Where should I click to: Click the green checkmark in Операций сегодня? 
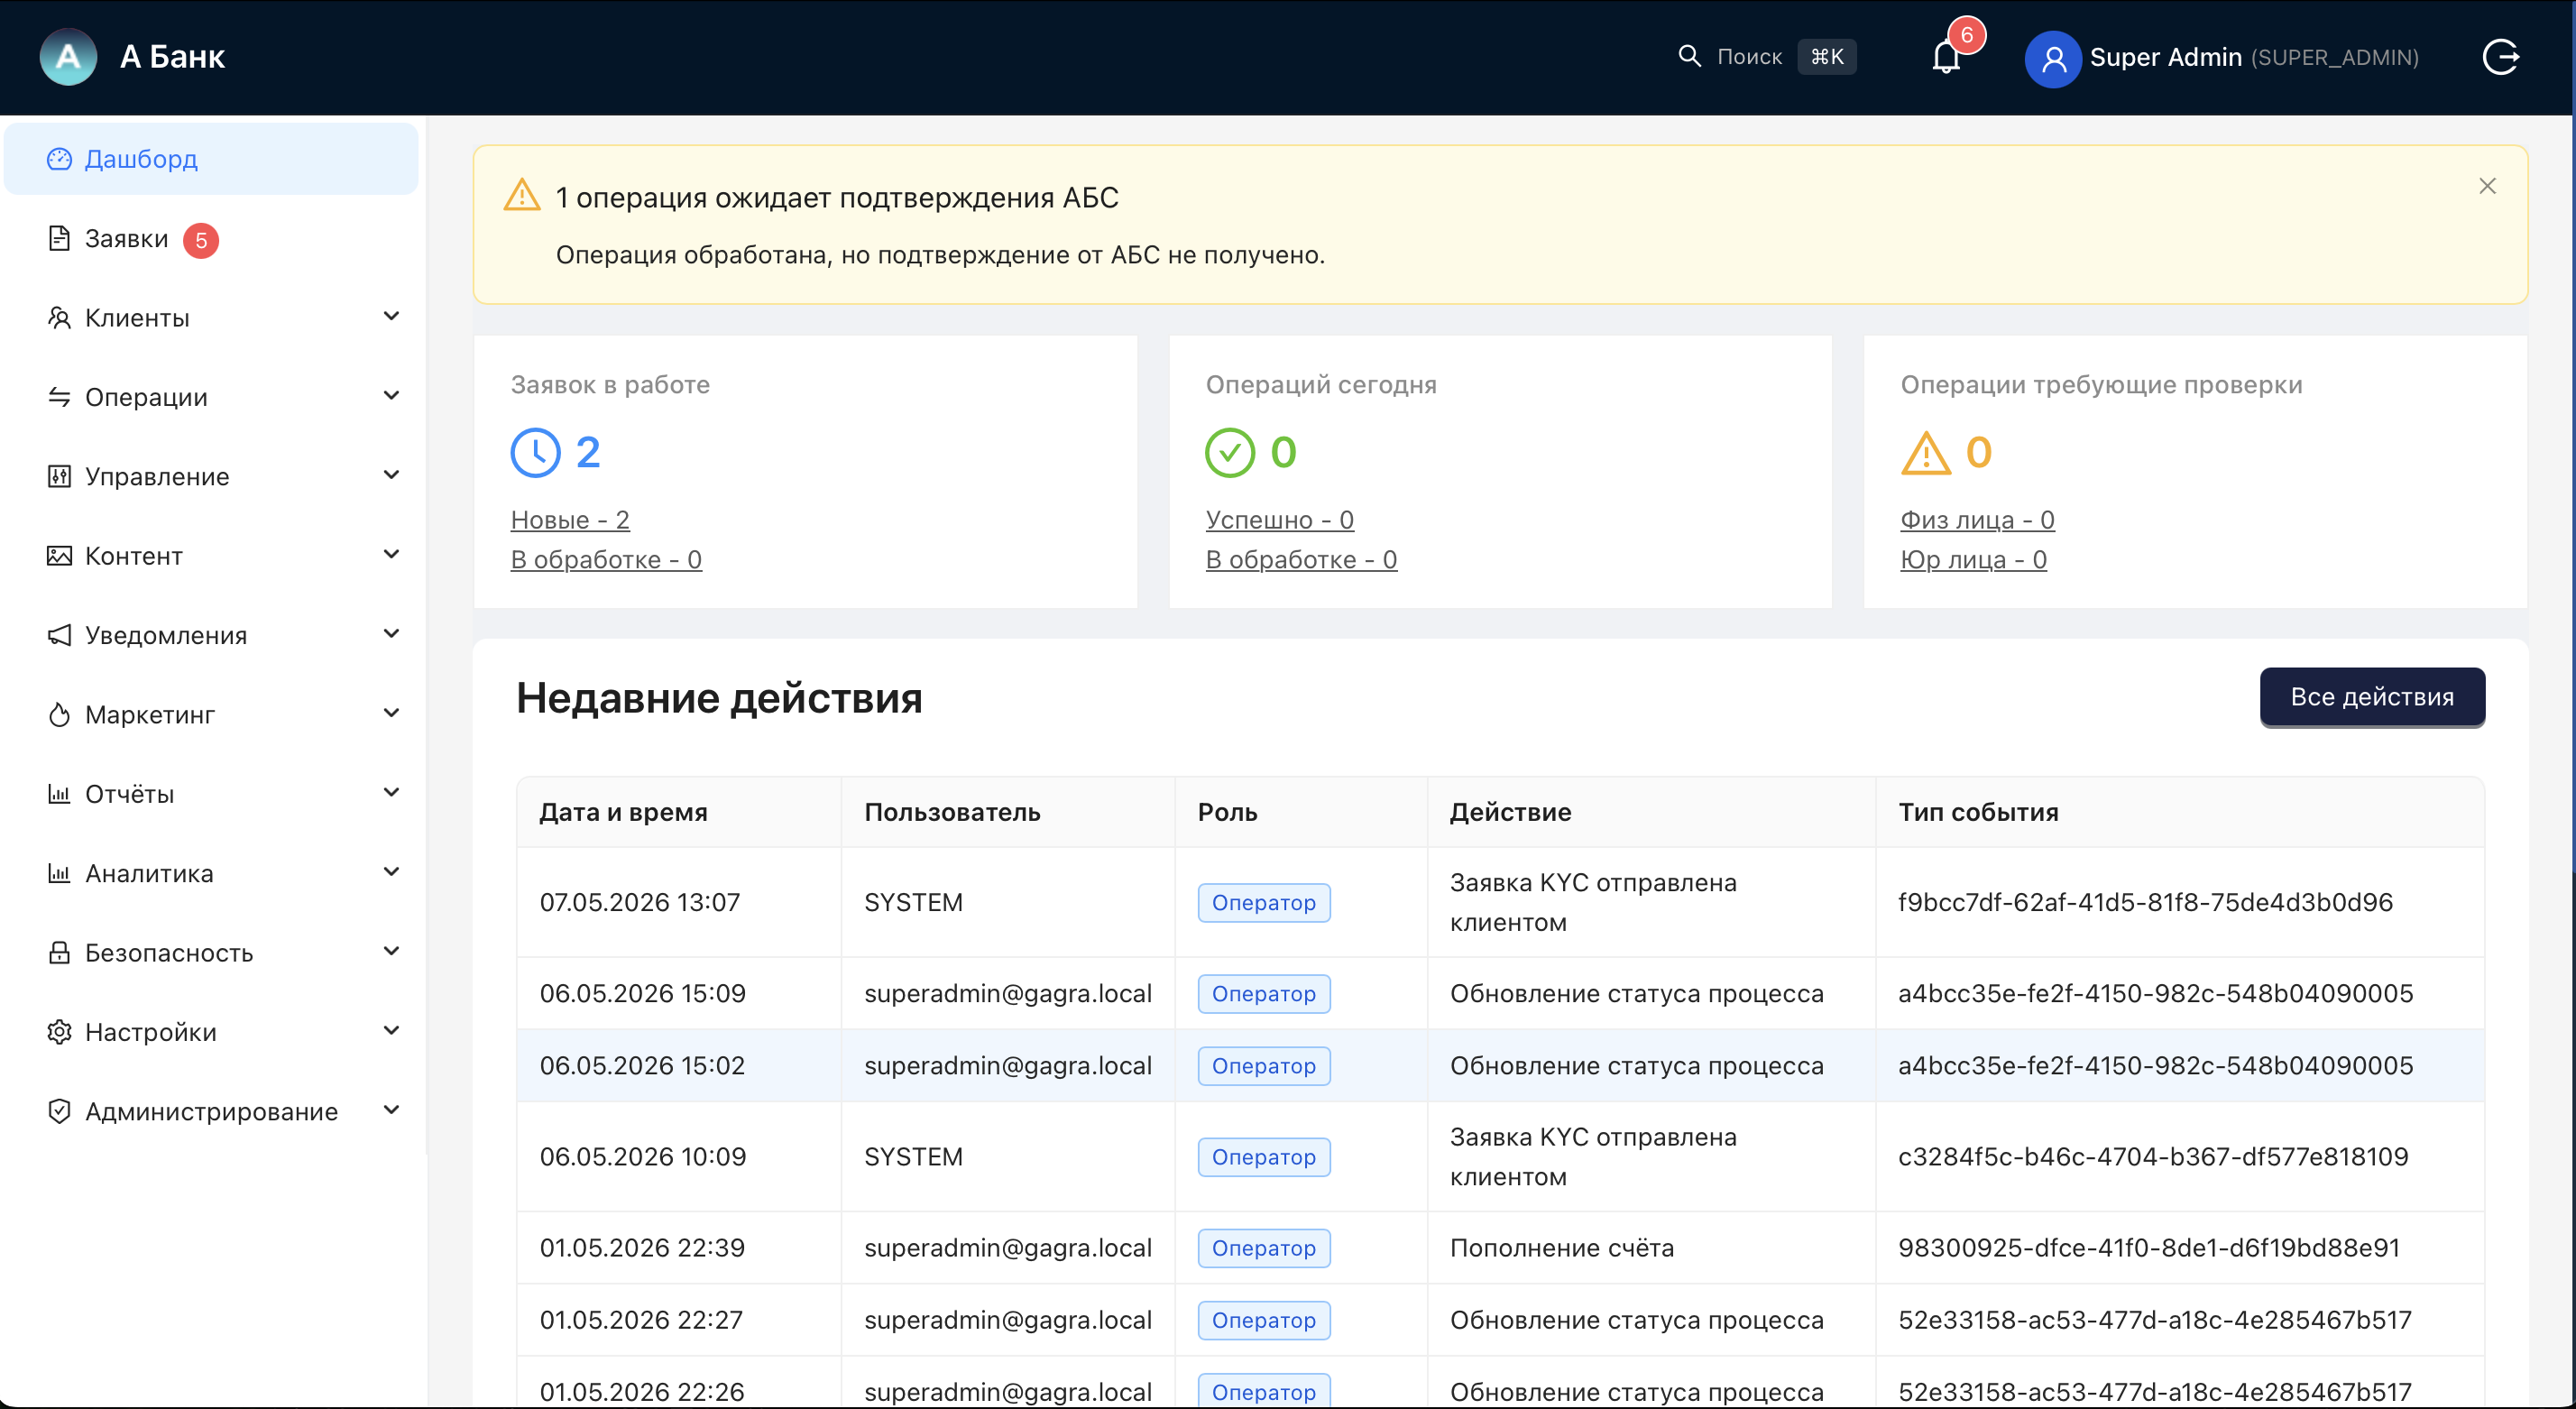(1230, 453)
